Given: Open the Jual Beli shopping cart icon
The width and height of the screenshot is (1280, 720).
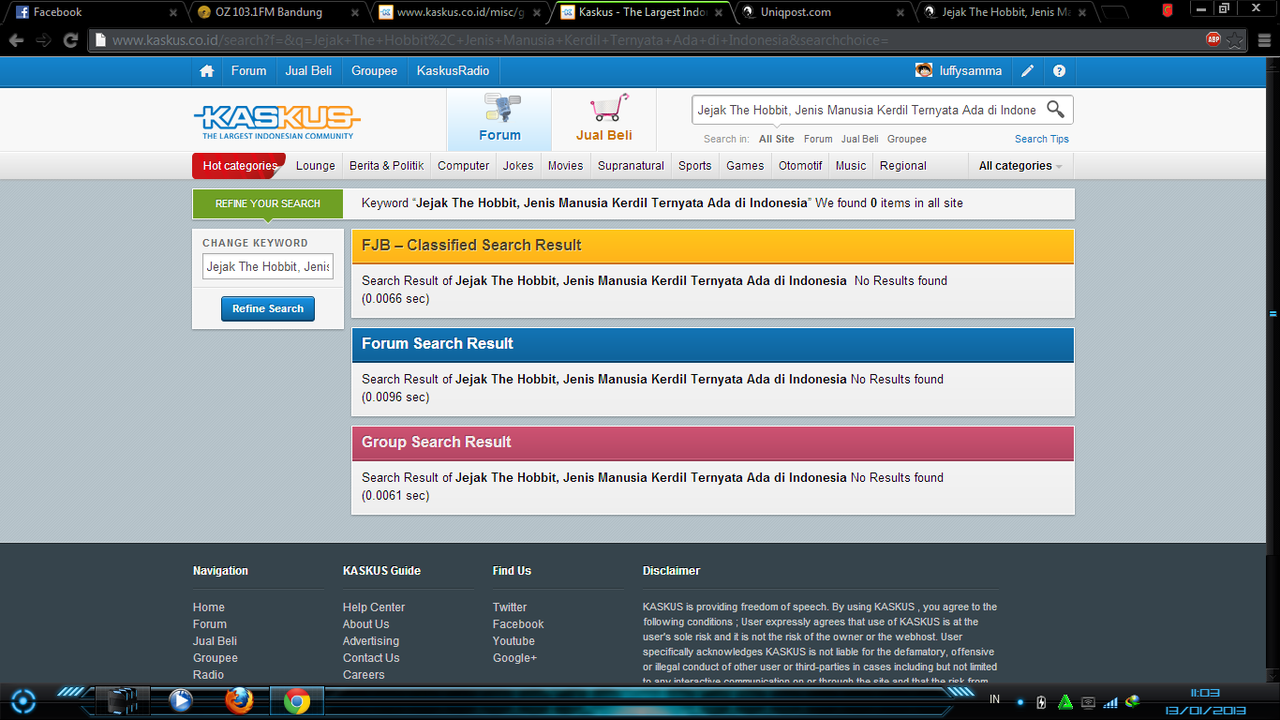Looking at the screenshot, I should click(608, 107).
